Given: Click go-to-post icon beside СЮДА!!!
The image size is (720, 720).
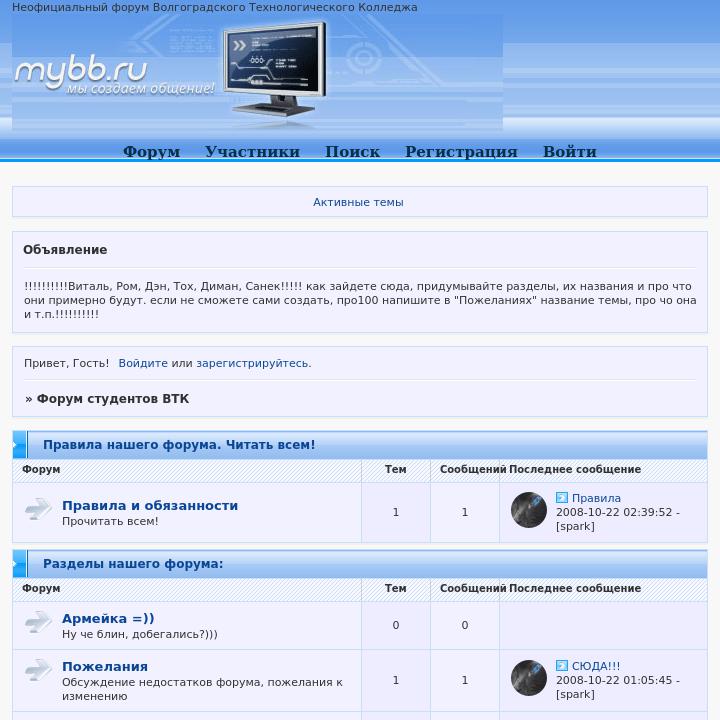Looking at the screenshot, I should pos(562,666).
